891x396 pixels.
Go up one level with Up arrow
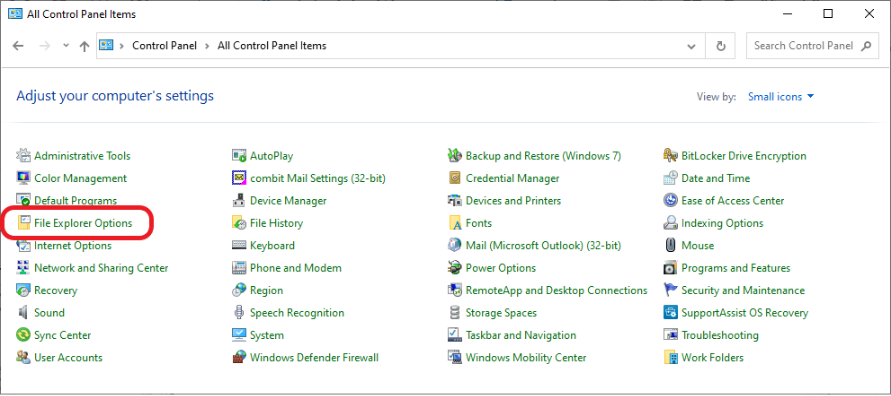[84, 46]
